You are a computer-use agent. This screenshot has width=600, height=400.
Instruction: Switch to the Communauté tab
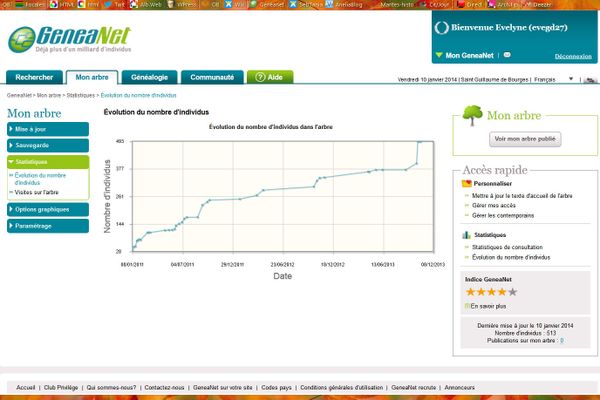212,77
